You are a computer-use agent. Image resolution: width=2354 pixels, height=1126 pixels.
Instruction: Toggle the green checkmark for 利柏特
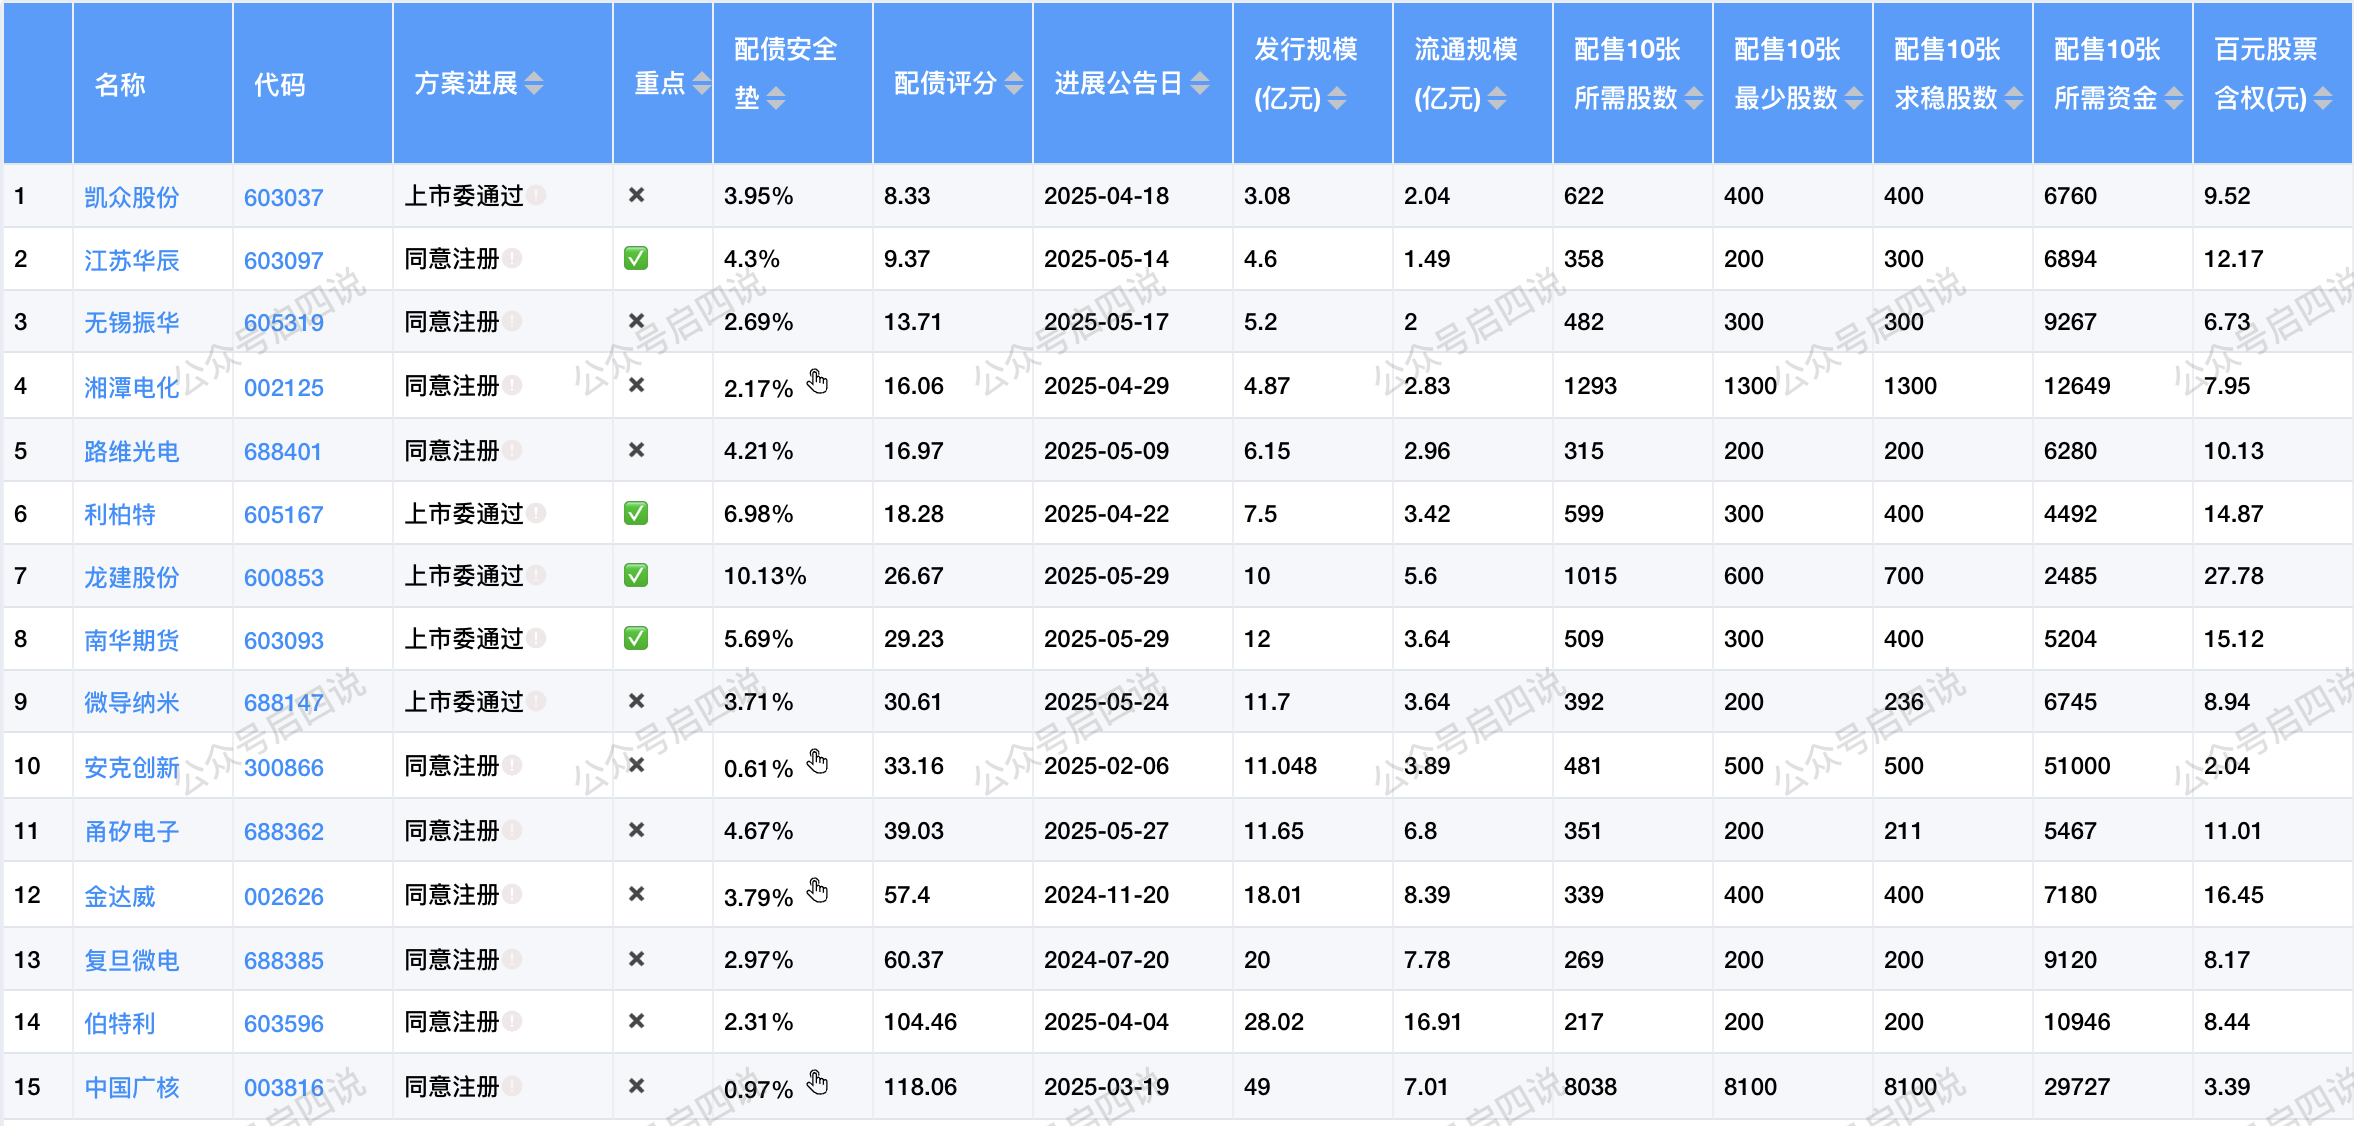tap(636, 513)
